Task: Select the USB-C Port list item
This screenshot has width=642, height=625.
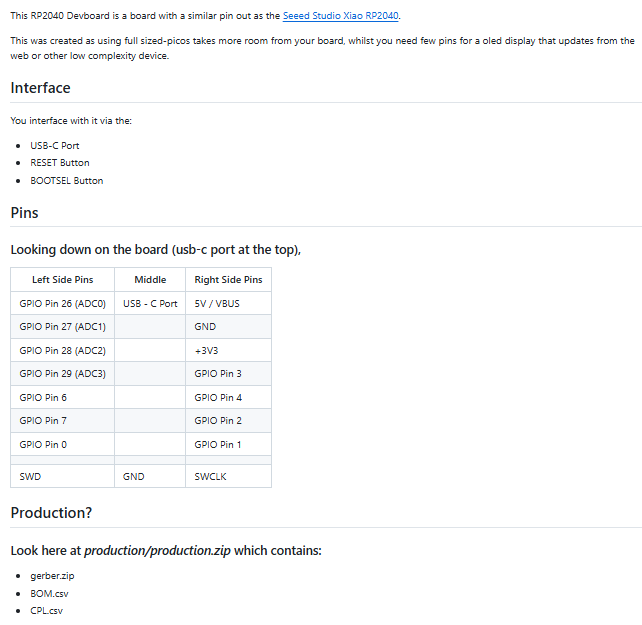Action: 55,145
